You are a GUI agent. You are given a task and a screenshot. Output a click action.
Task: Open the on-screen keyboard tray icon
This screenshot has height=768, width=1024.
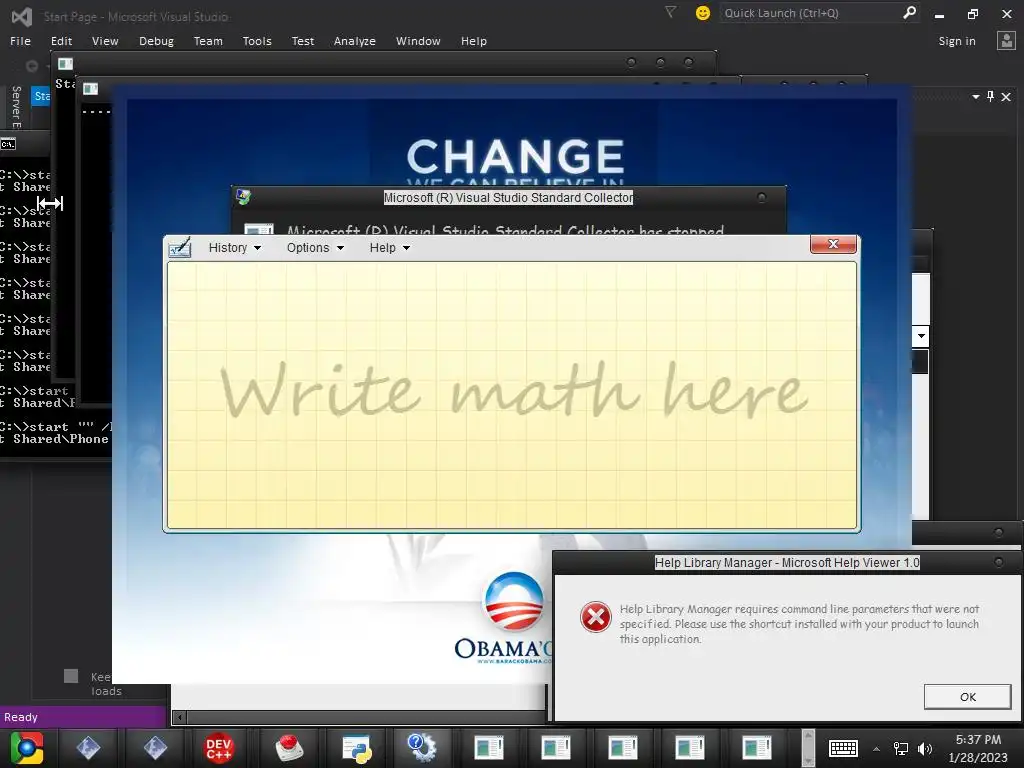pyautogui.click(x=843, y=748)
